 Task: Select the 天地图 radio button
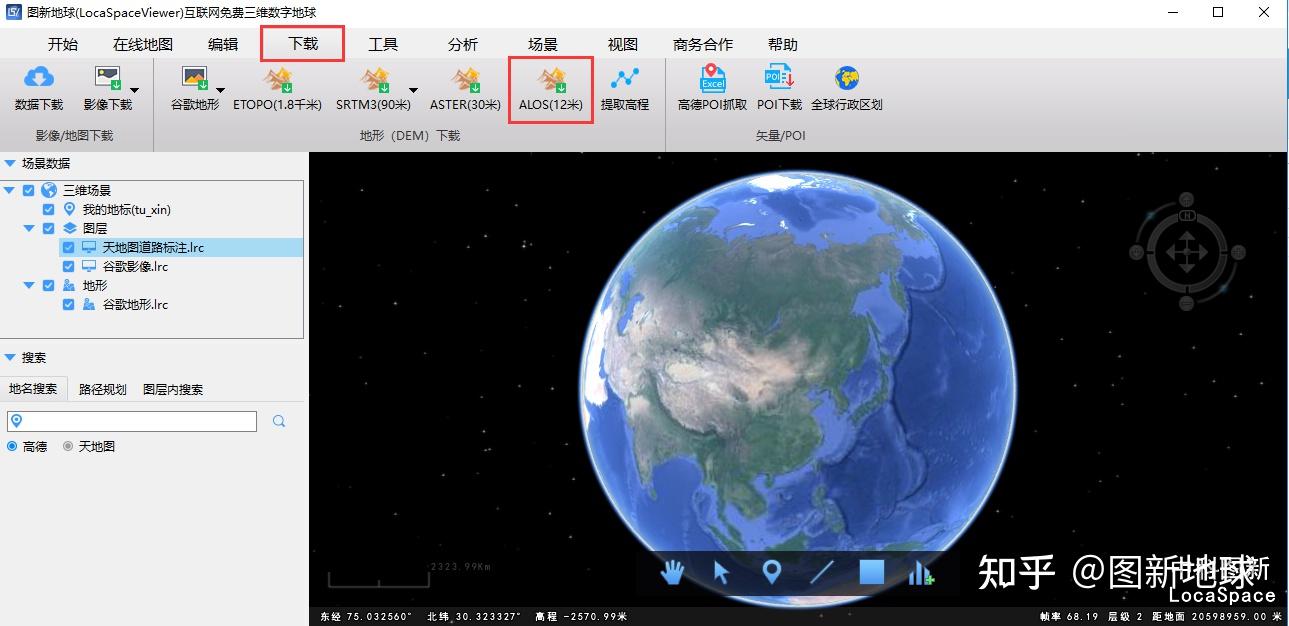pyautogui.click(x=68, y=446)
